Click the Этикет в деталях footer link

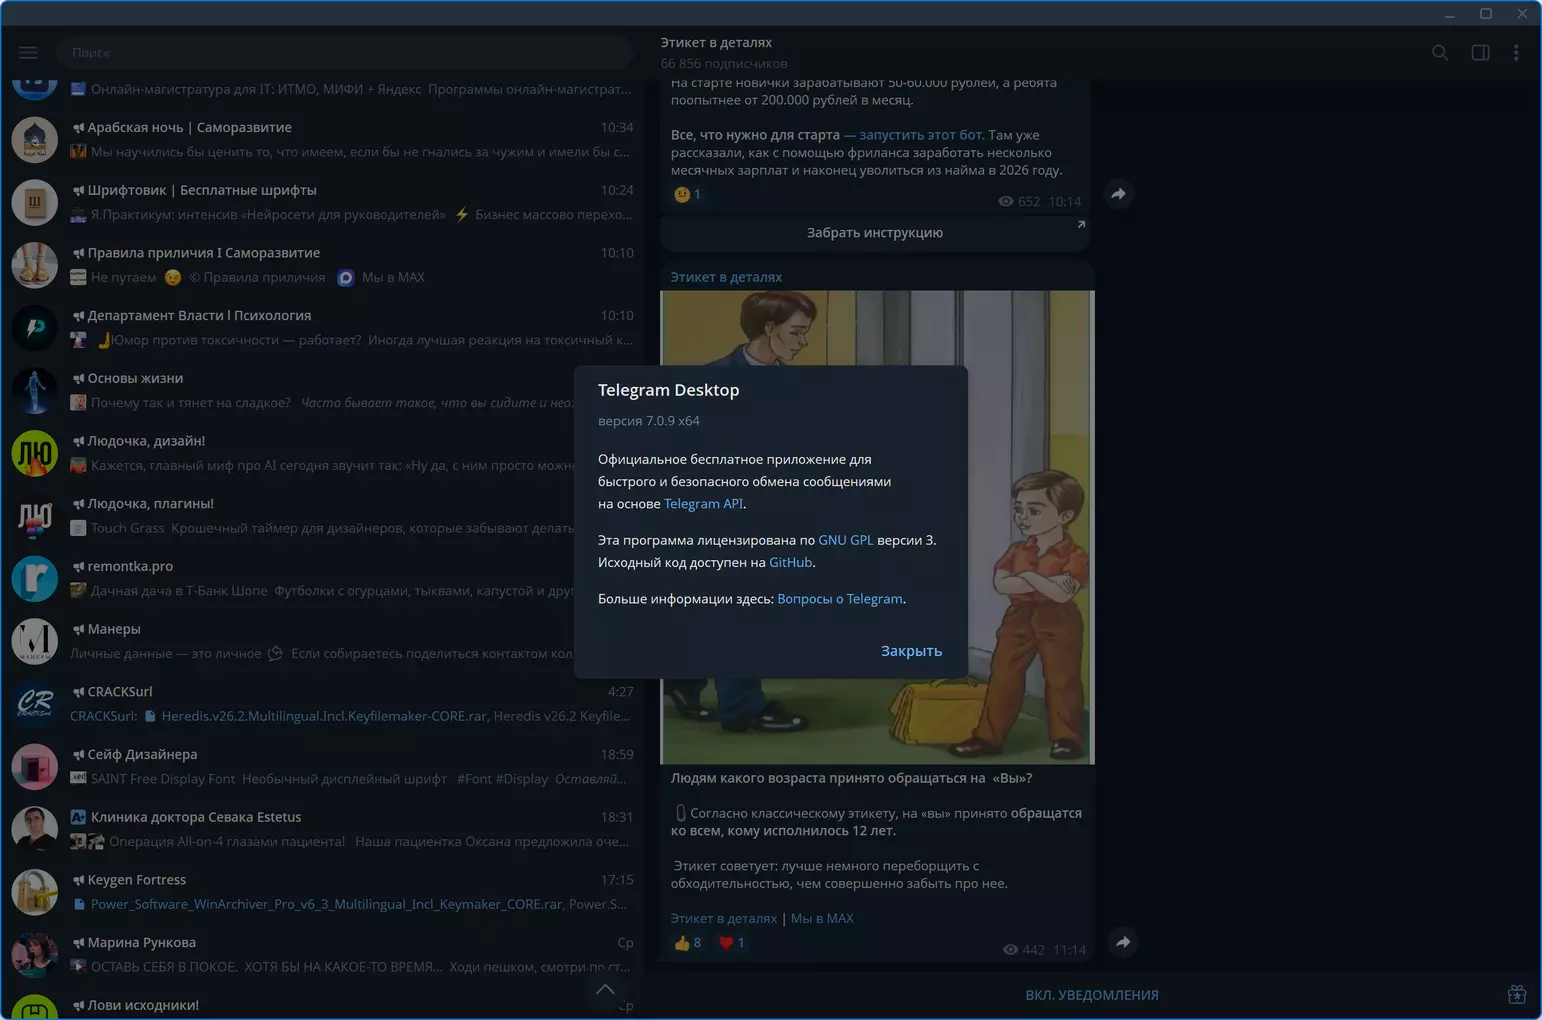click(723, 918)
